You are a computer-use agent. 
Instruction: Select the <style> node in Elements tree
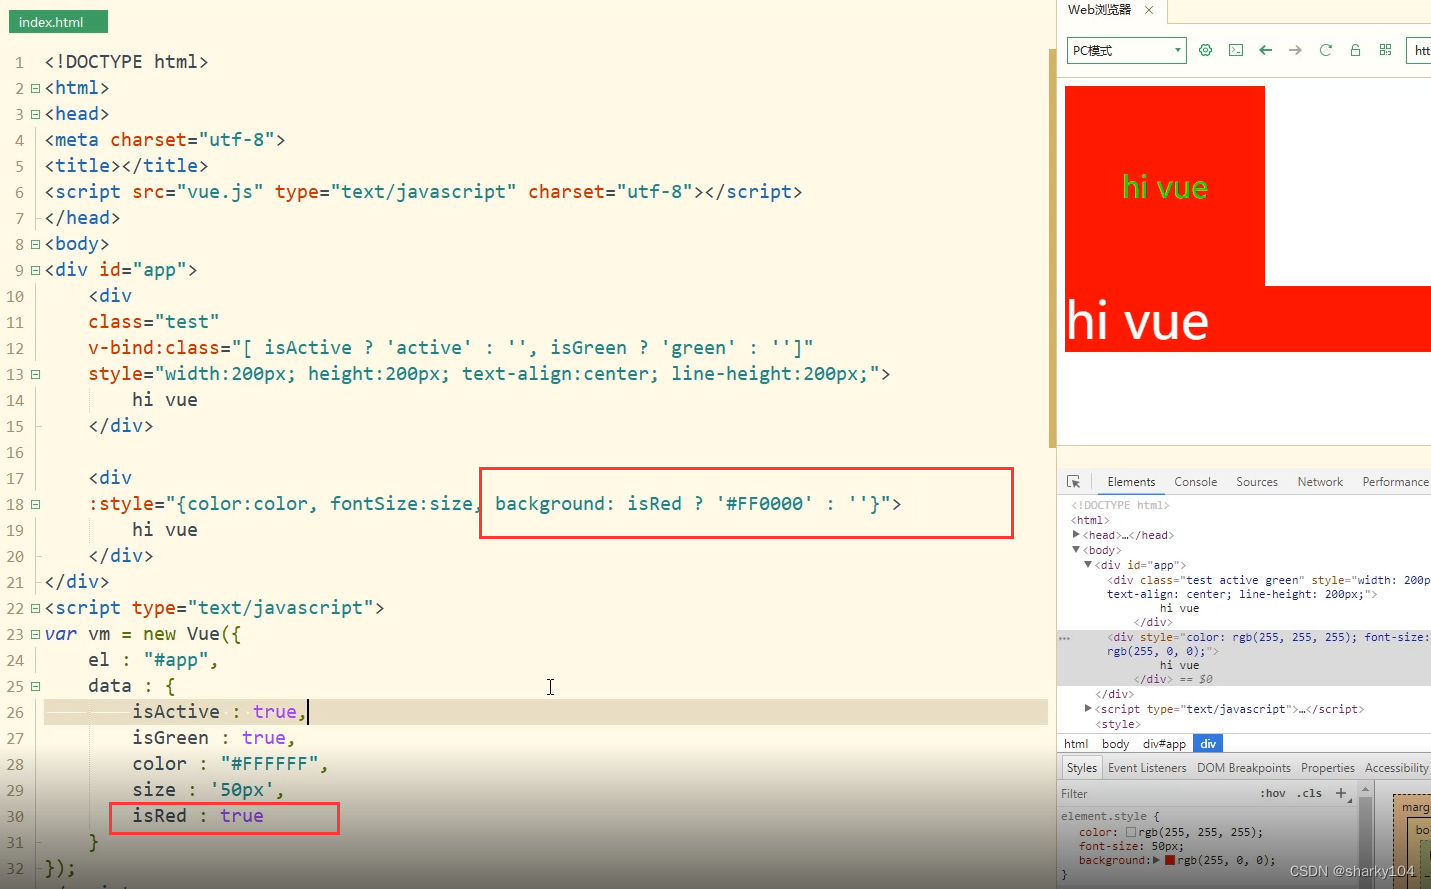coord(1118,724)
